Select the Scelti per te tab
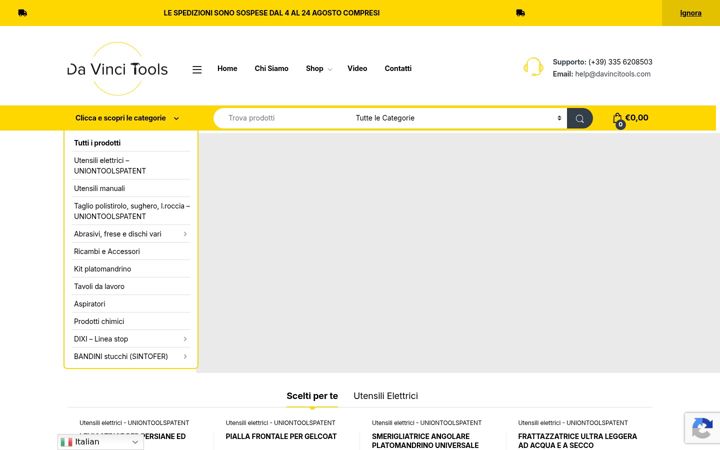Image resolution: width=720 pixels, height=450 pixels. click(312, 396)
